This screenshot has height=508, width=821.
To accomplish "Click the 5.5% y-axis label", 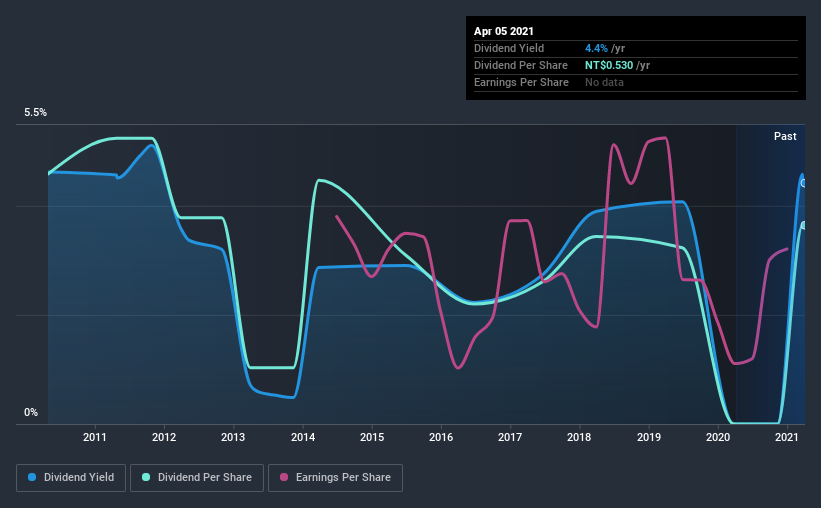I will coord(35,113).
